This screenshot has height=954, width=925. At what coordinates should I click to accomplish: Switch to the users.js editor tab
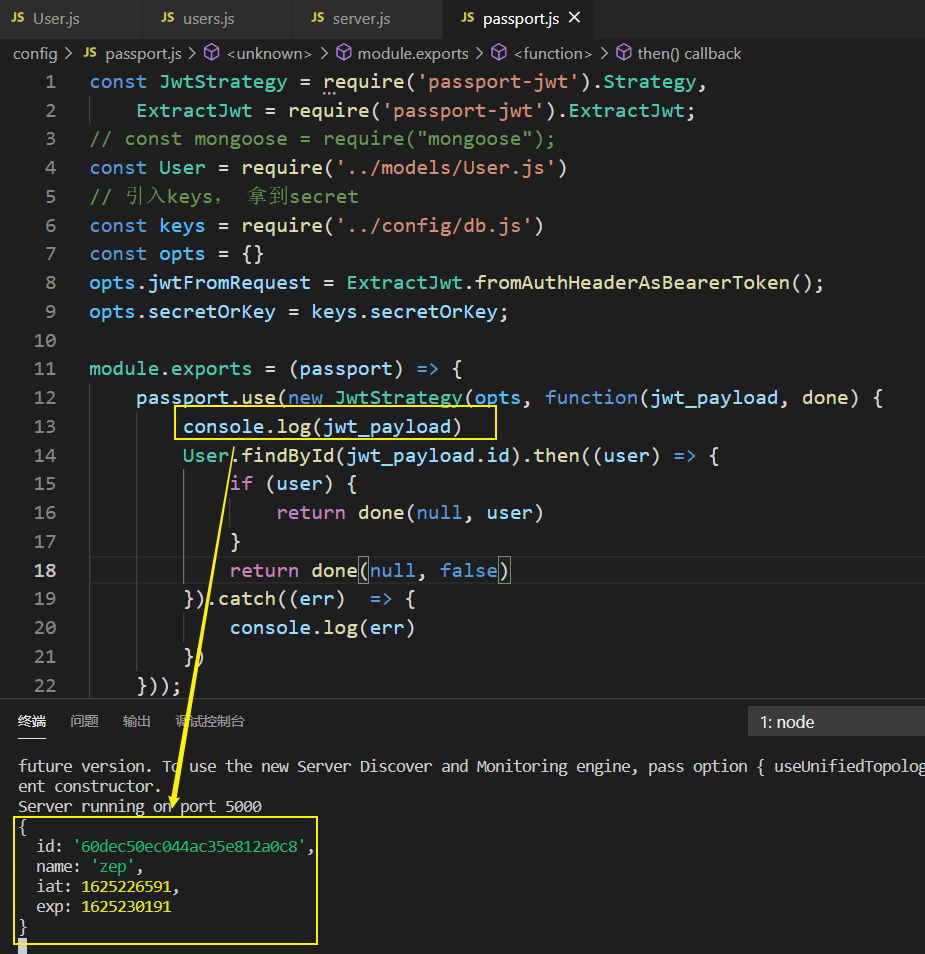pos(217,19)
